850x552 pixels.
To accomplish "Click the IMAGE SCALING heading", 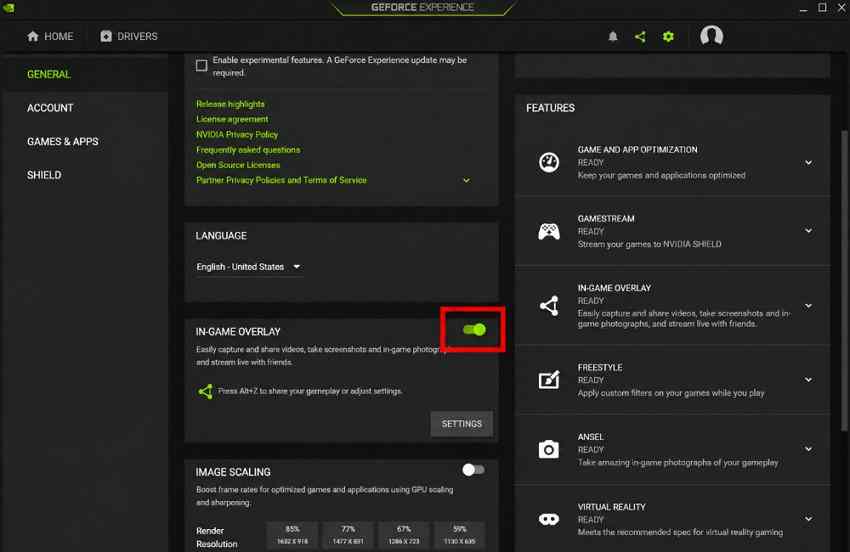I will (x=233, y=472).
